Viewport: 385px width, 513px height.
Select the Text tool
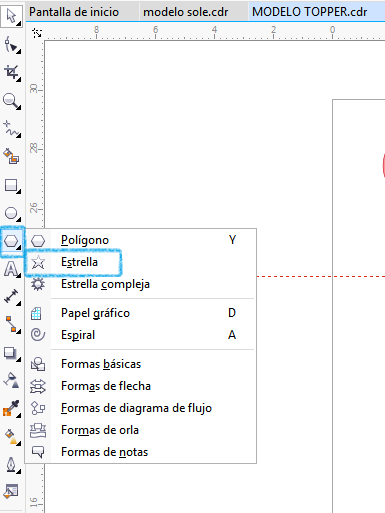(12, 269)
